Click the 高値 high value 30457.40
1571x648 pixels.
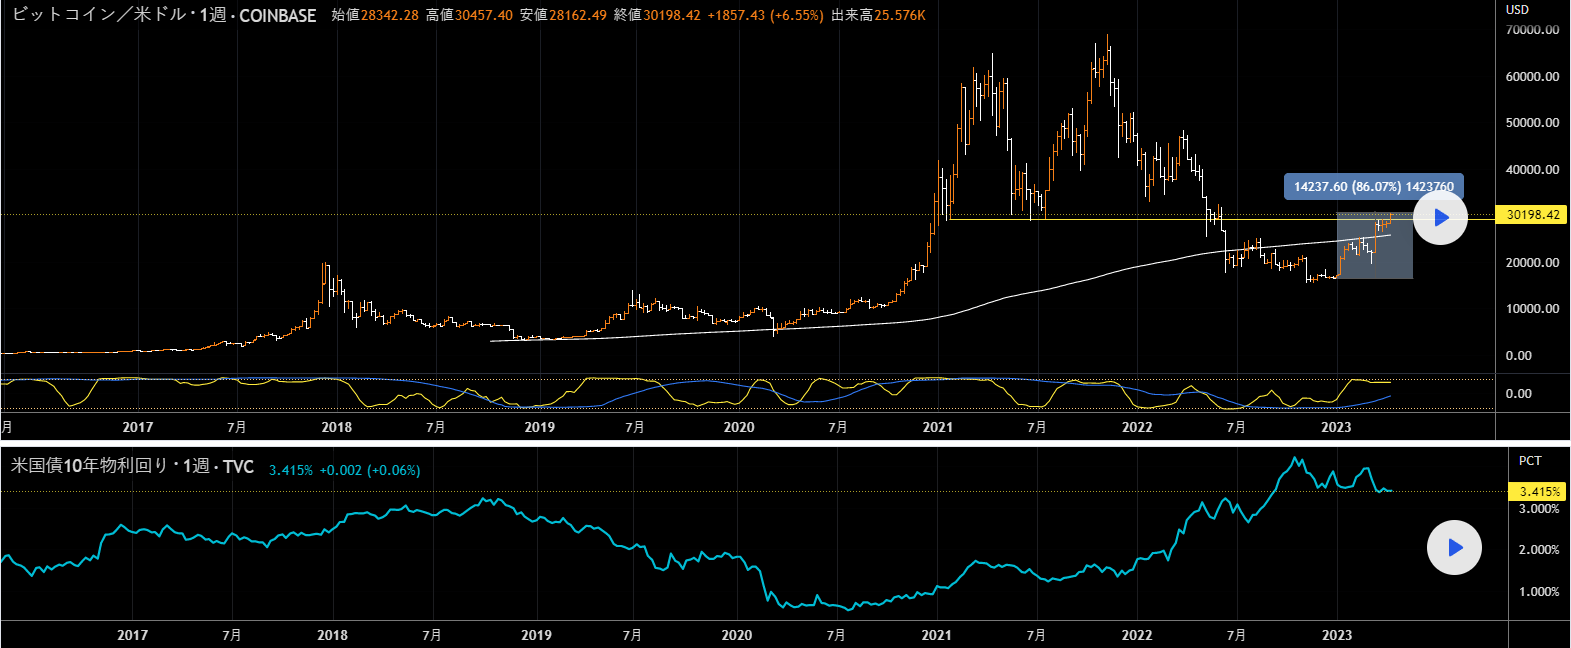tap(483, 16)
